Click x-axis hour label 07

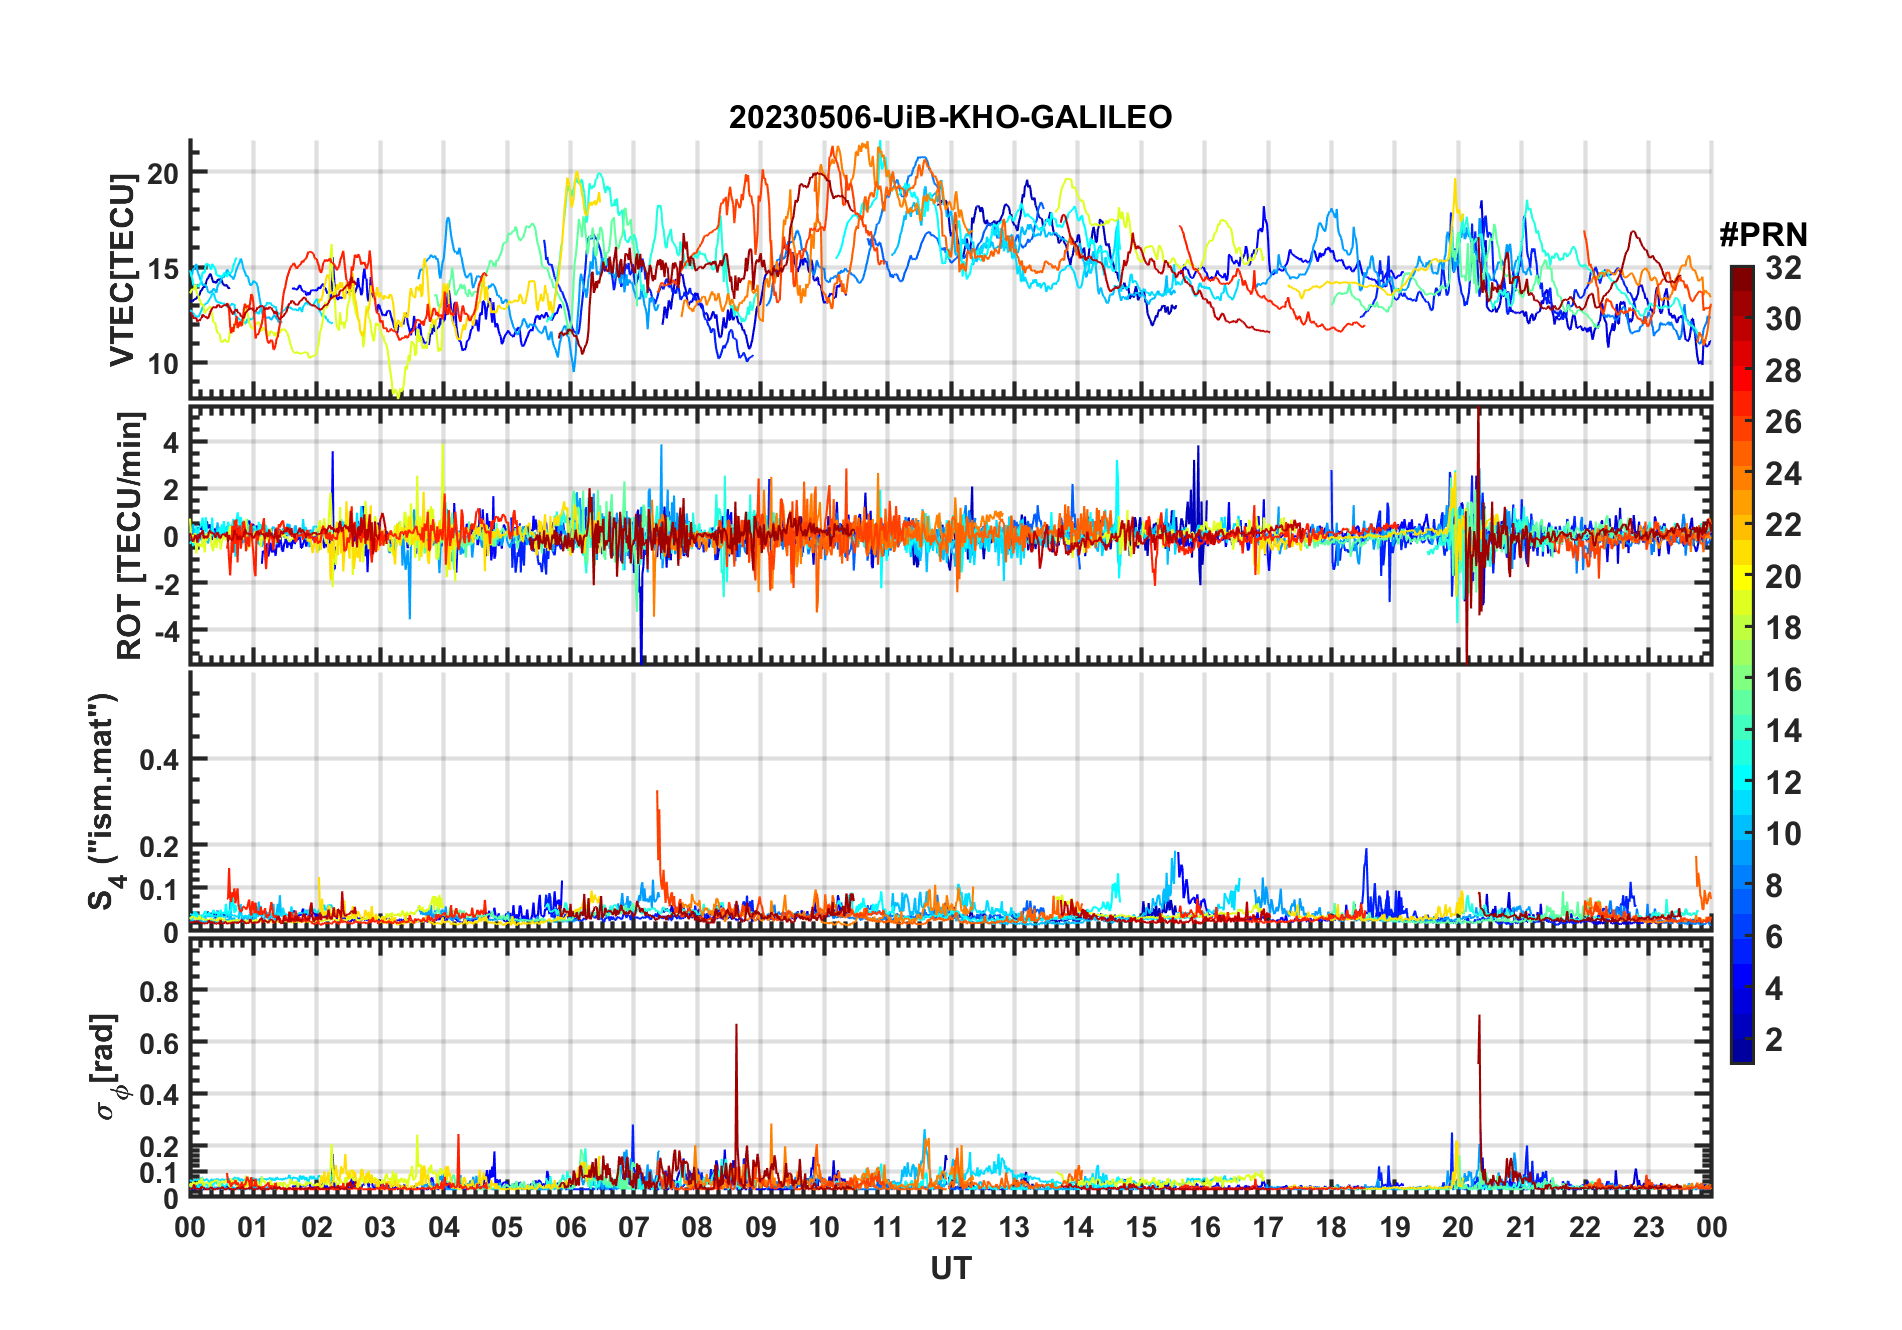click(x=634, y=1227)
